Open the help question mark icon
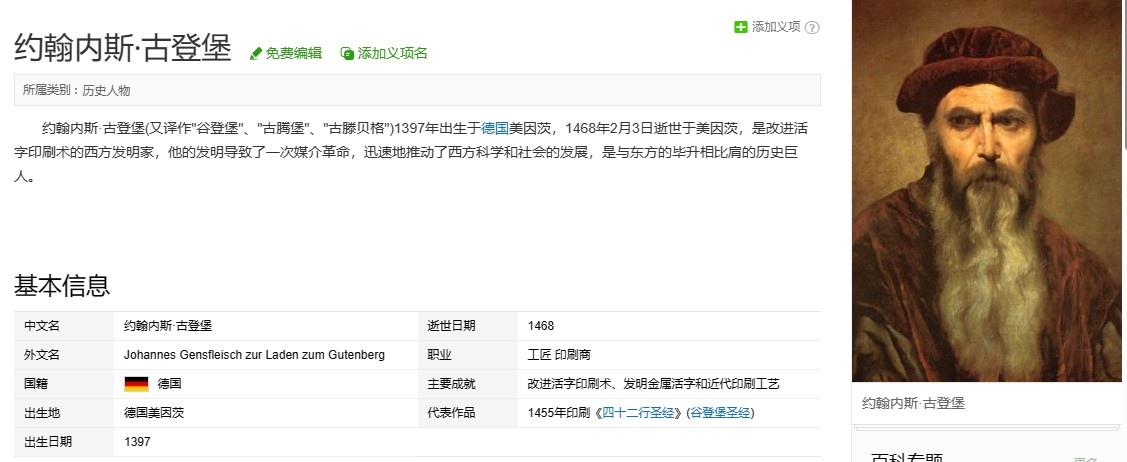 point(812,28)
